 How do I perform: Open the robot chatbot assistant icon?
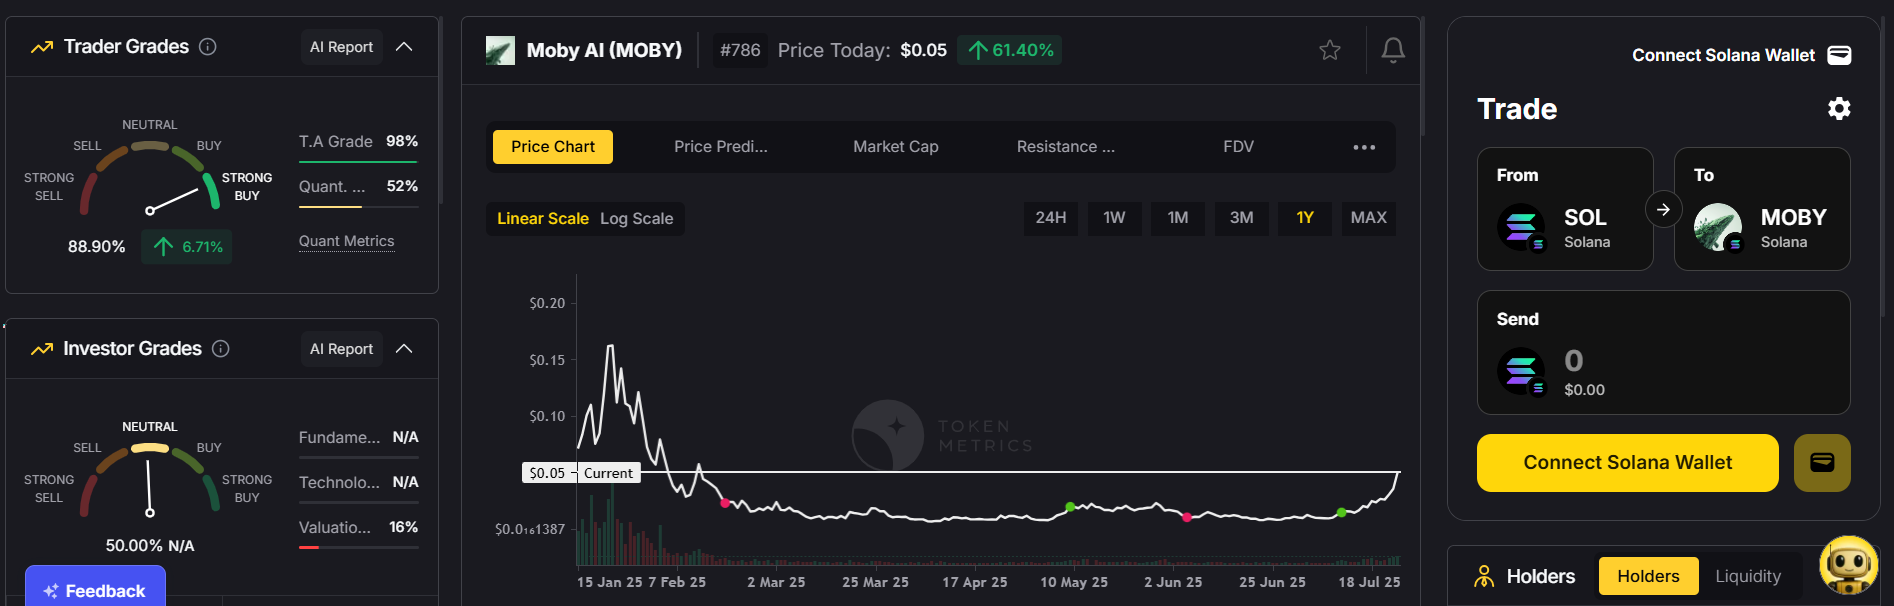point(1849,565)
